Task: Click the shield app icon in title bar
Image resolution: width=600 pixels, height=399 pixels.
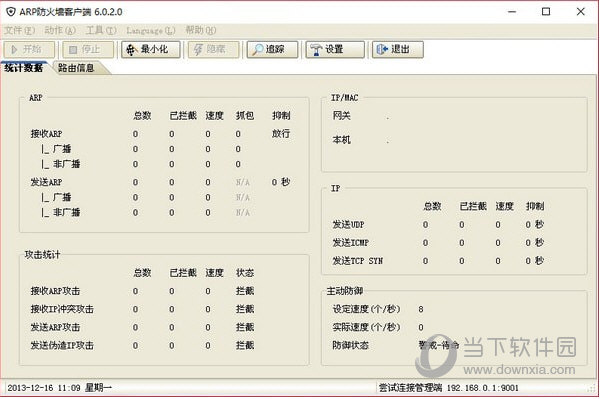Action: point(11,12)
